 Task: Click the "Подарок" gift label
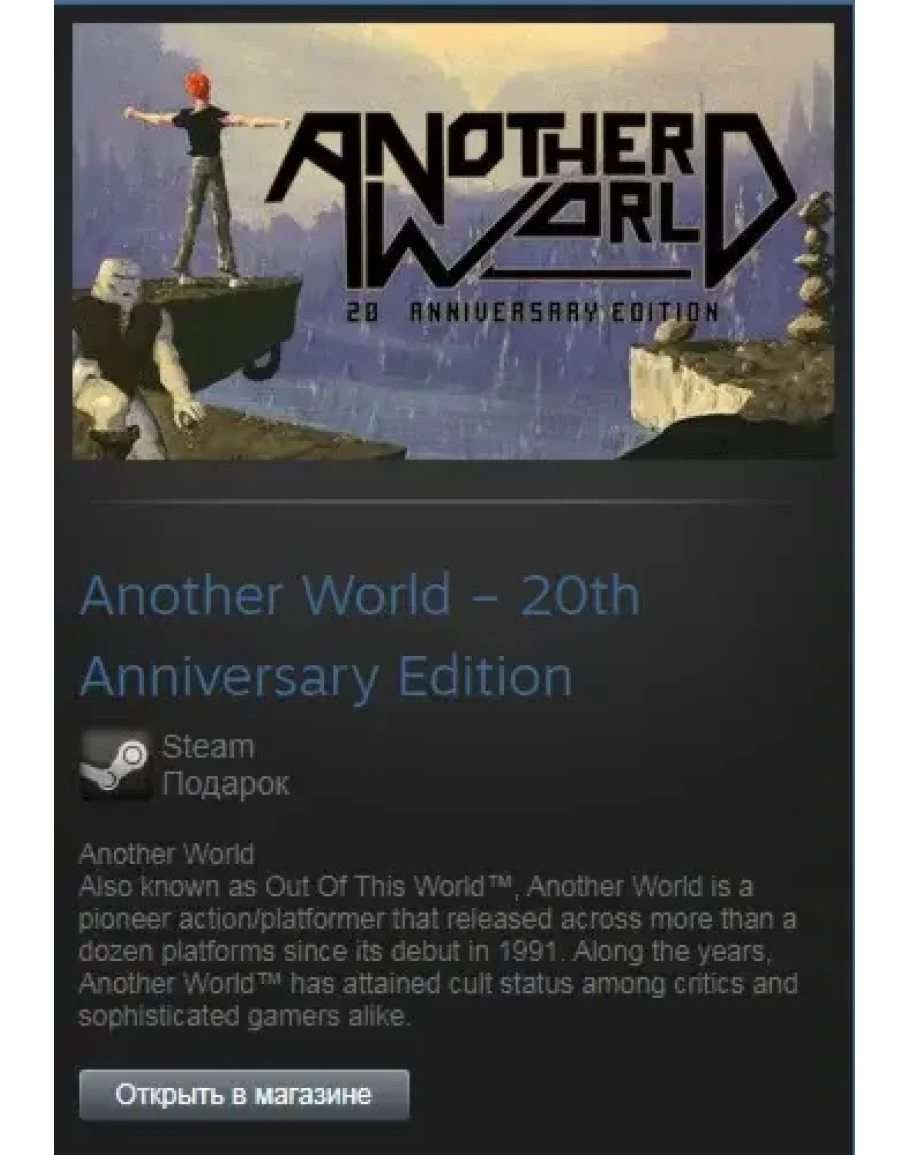click(x=226, y=783)
